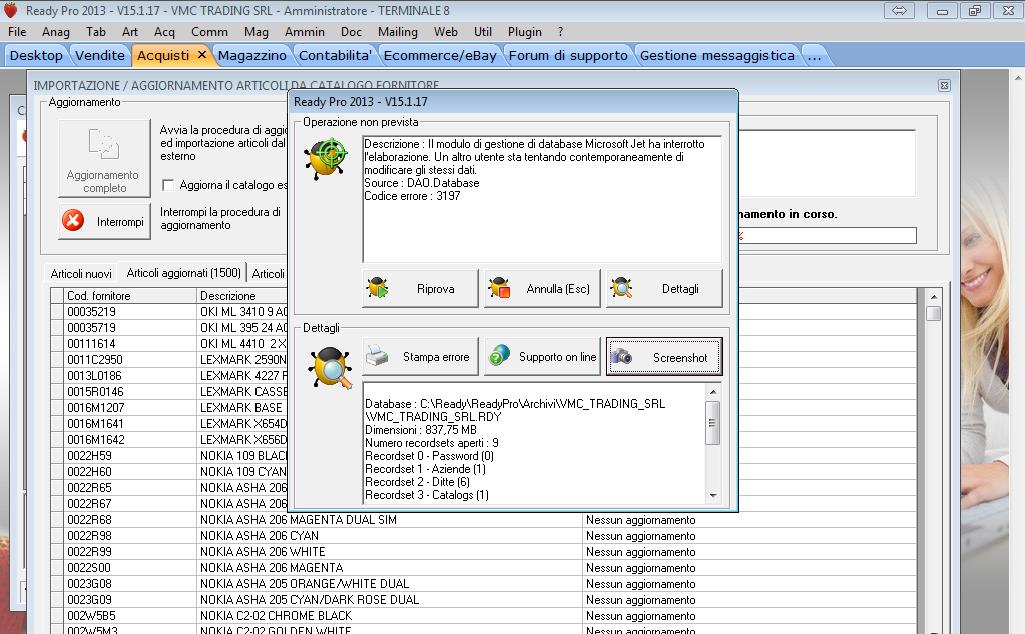Open the Art menu
This screenshot has width=1025, height=634.
129,31
